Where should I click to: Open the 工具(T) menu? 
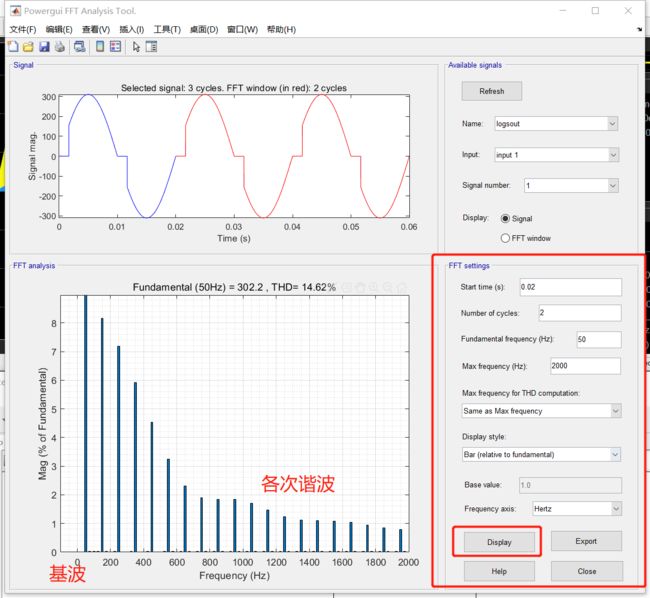[167, 29]
